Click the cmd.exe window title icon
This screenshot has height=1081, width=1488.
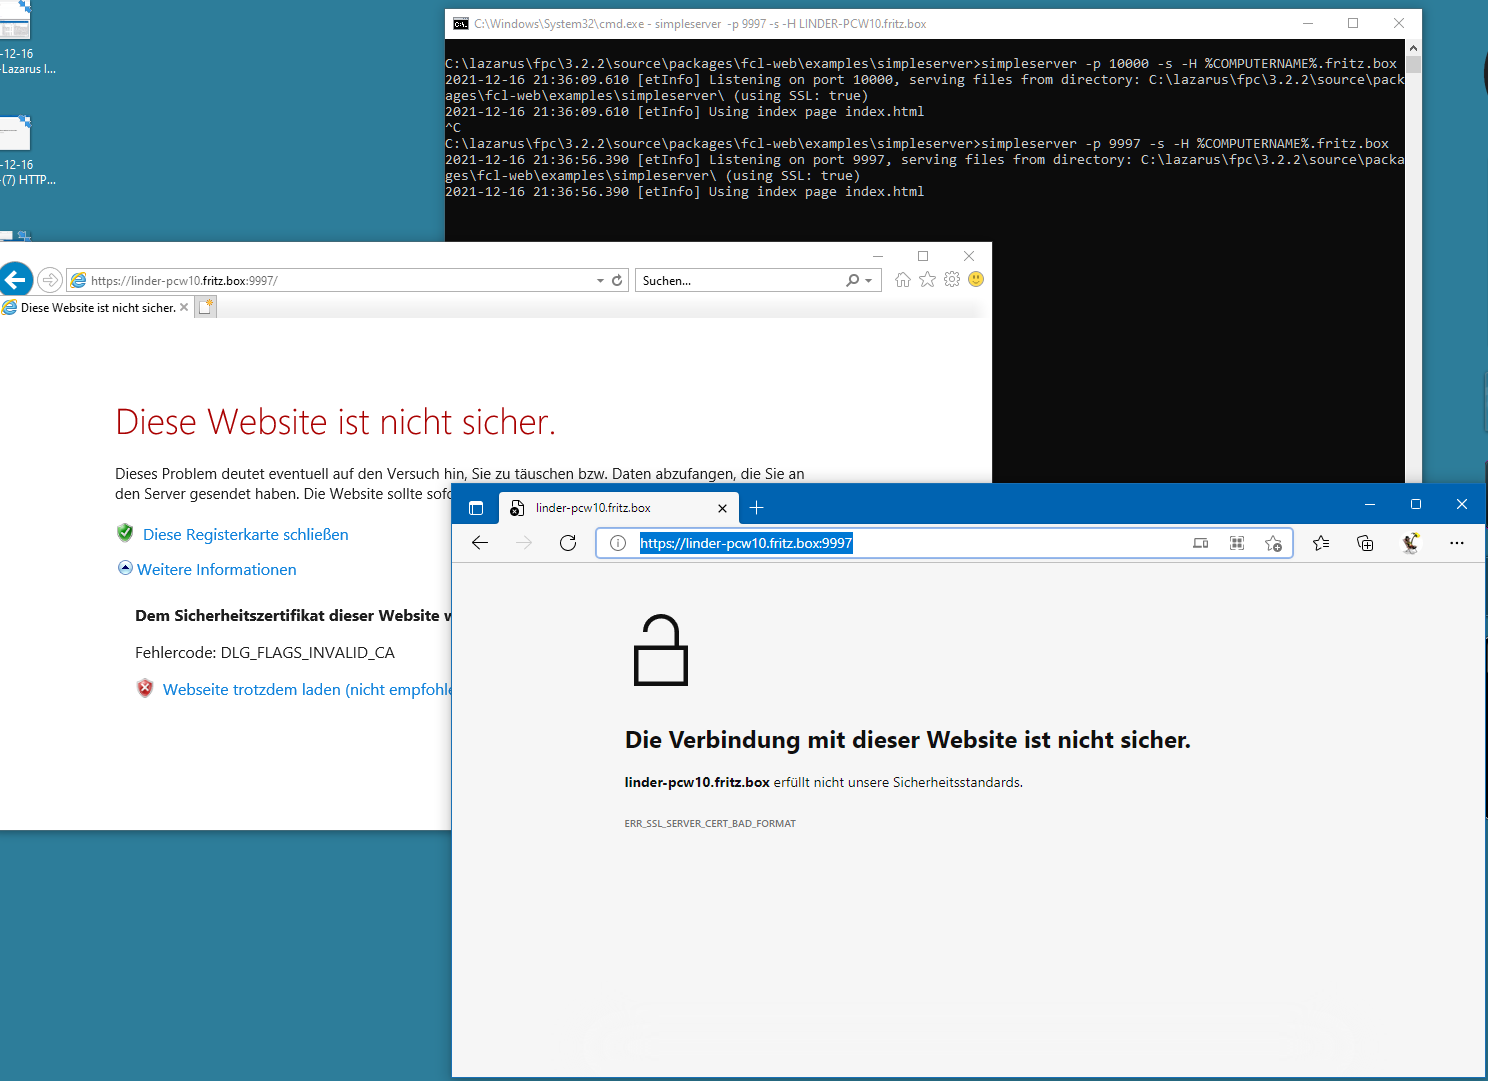pyautogui.click(x=460, y=24)
